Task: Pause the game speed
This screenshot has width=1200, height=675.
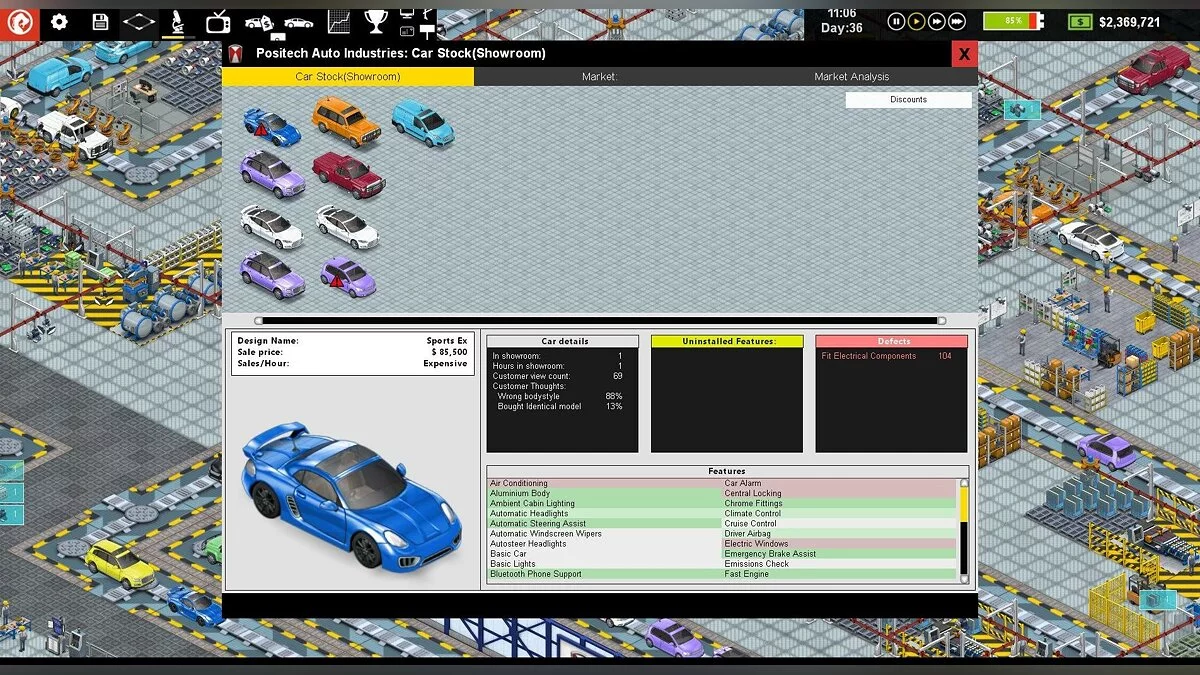Action: pyautogui.click(x=896, y=21)
